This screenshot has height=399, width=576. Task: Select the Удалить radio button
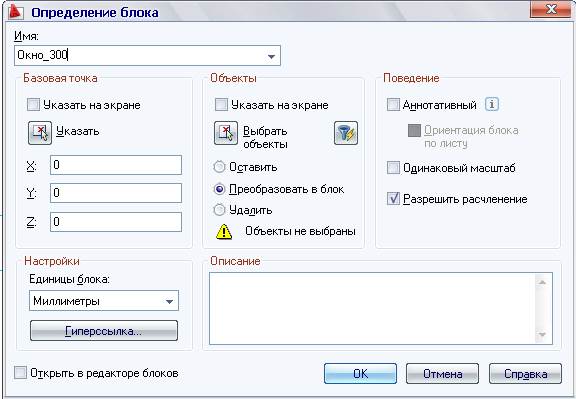tap(219, 210)
